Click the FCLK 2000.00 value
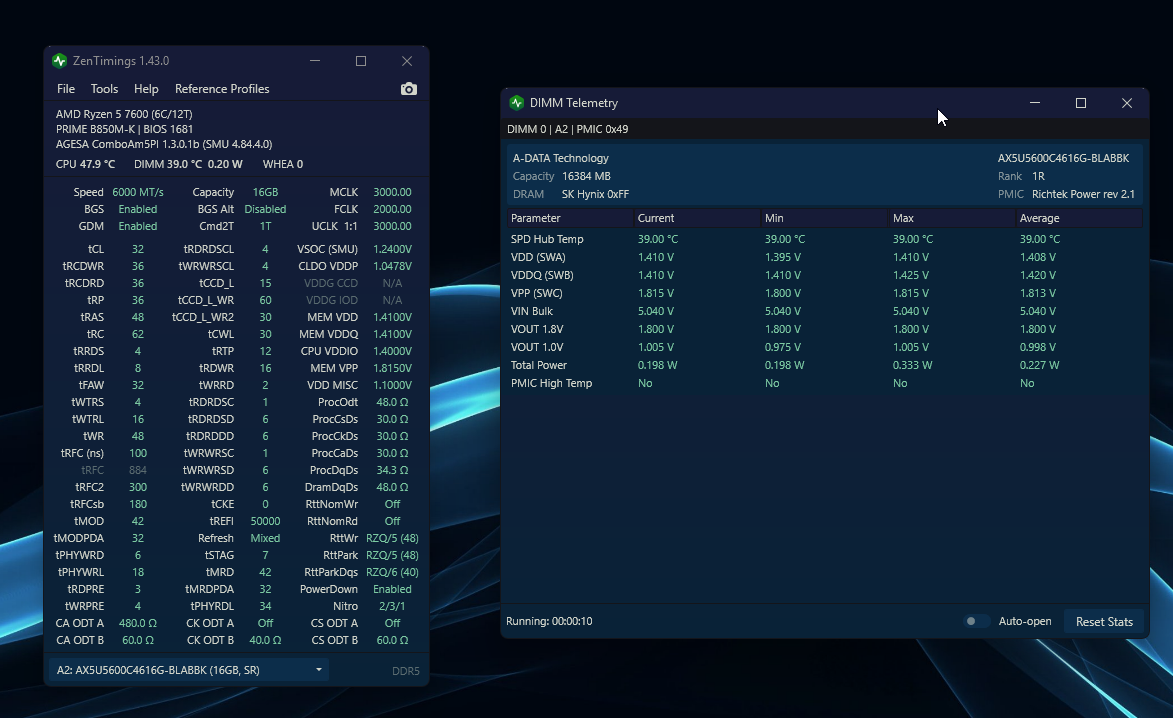 tap(392, 209)
